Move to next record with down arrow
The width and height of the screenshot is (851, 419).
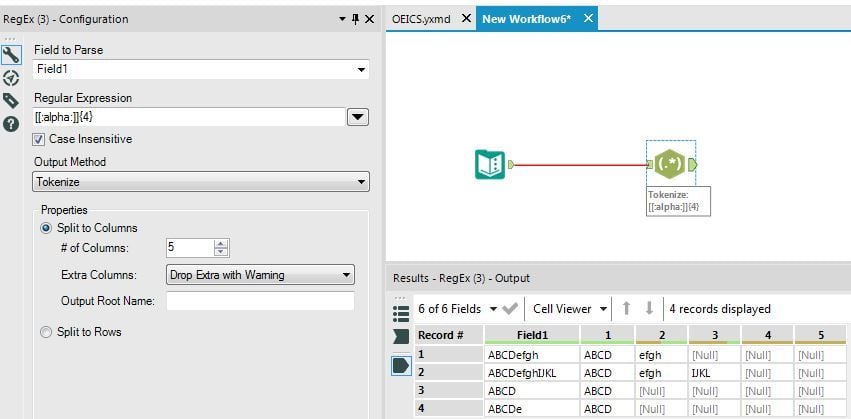[649, 308]
